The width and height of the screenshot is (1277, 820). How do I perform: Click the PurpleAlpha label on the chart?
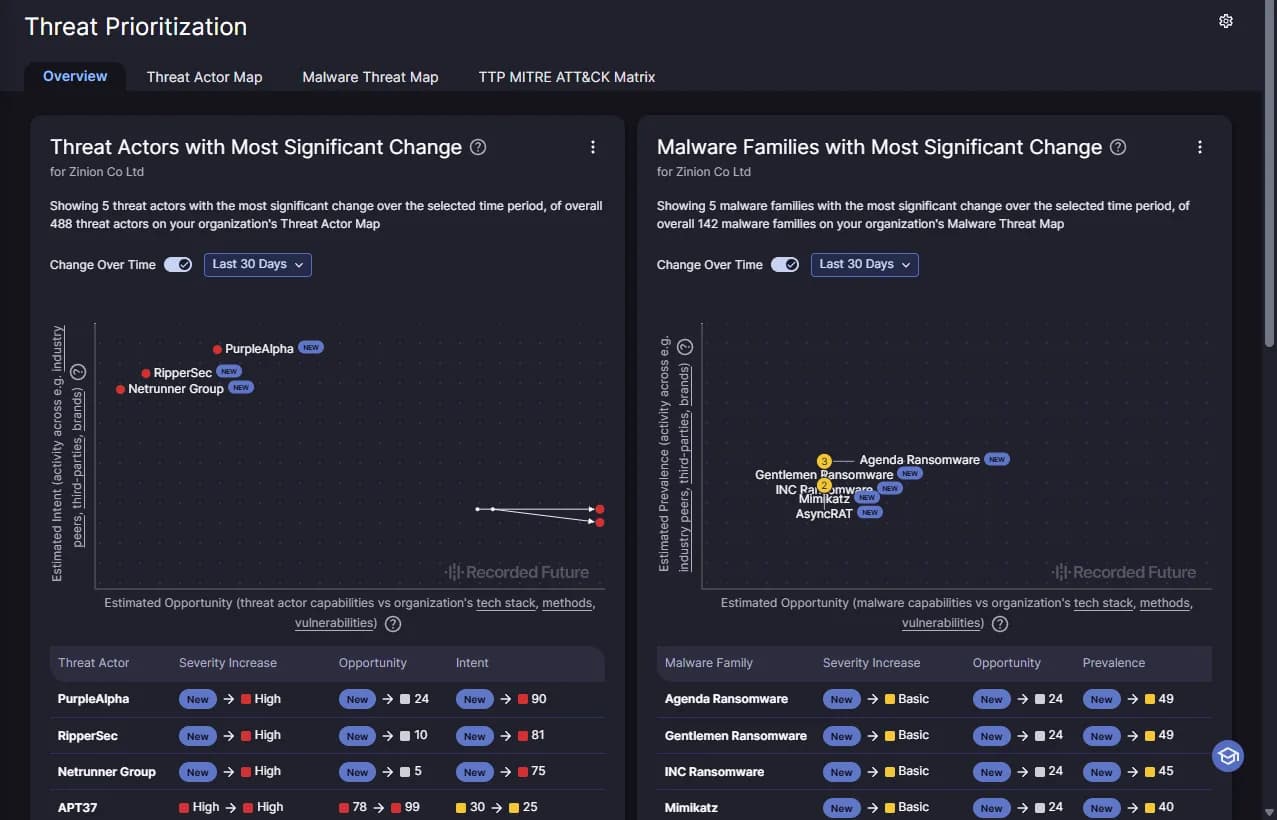tap(259, 349)
